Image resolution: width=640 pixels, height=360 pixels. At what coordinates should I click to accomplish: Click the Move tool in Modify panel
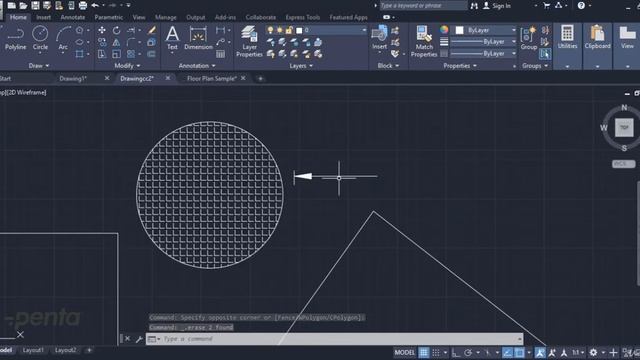(102, 30)
